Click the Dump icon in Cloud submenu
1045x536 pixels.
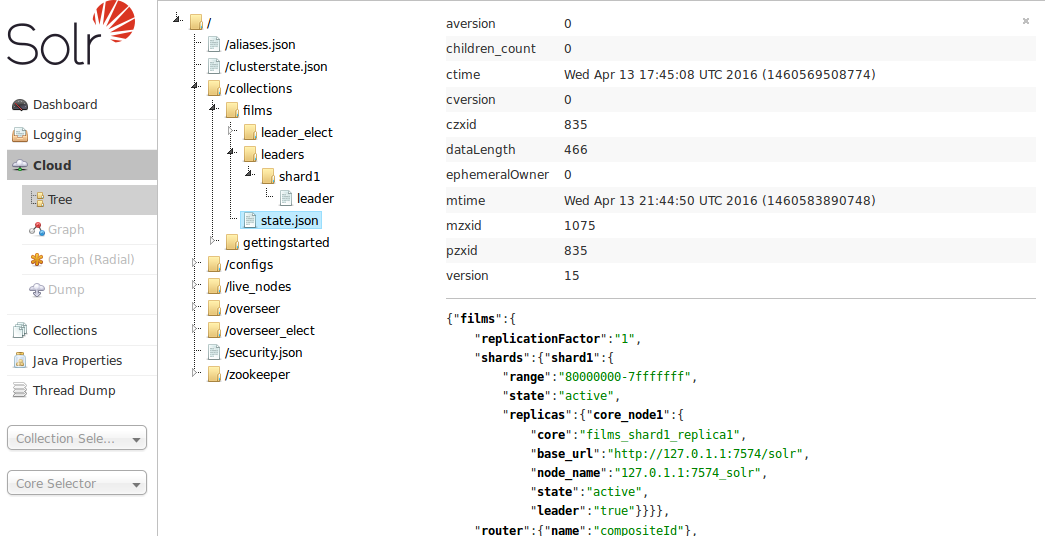[37, 290]
